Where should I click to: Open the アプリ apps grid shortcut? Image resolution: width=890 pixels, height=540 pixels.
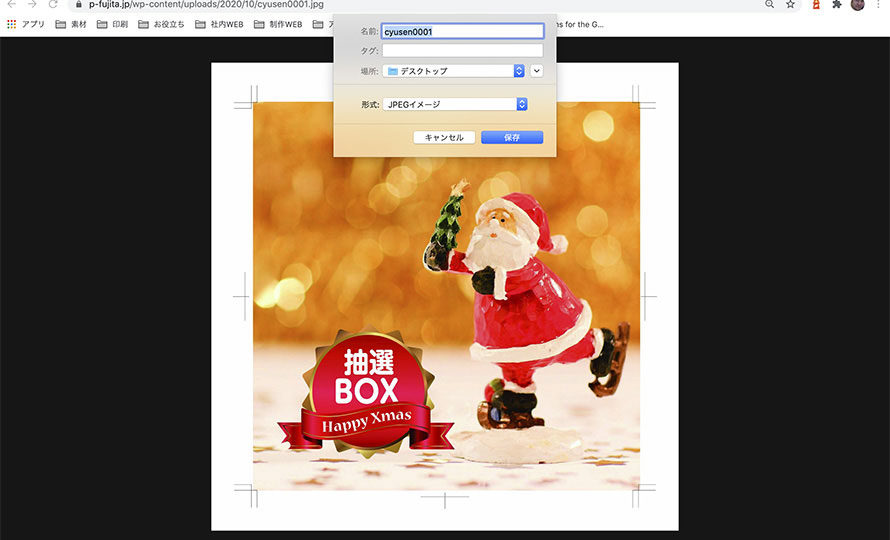point(25,24)
